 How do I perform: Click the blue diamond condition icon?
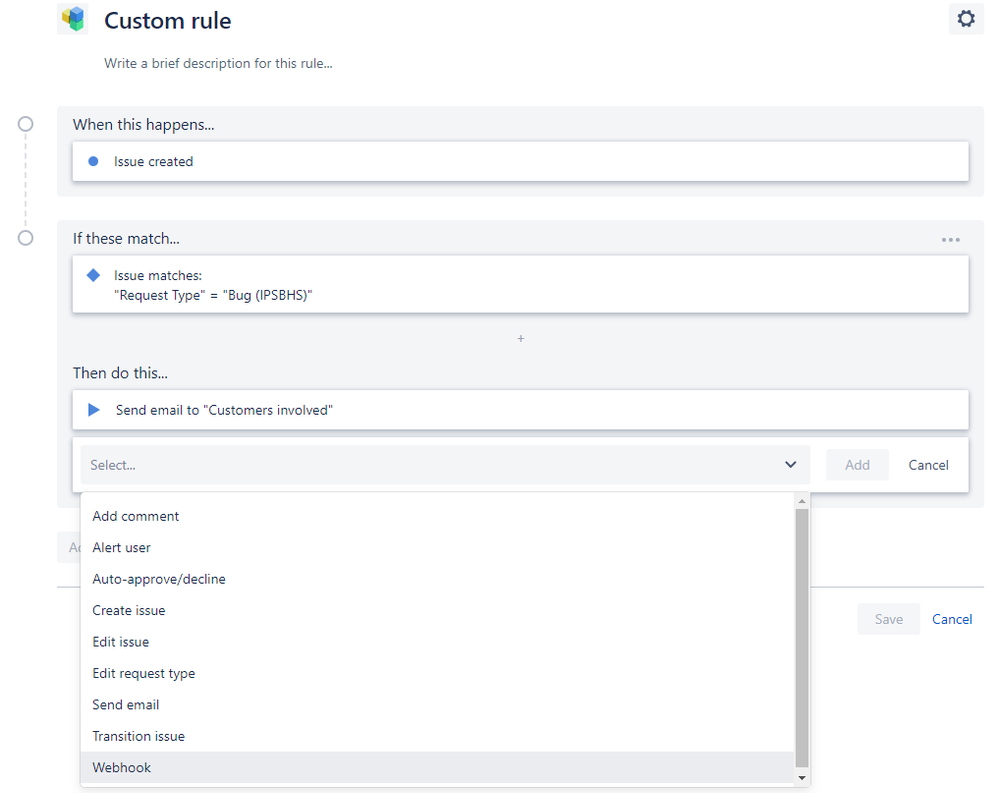93,275
